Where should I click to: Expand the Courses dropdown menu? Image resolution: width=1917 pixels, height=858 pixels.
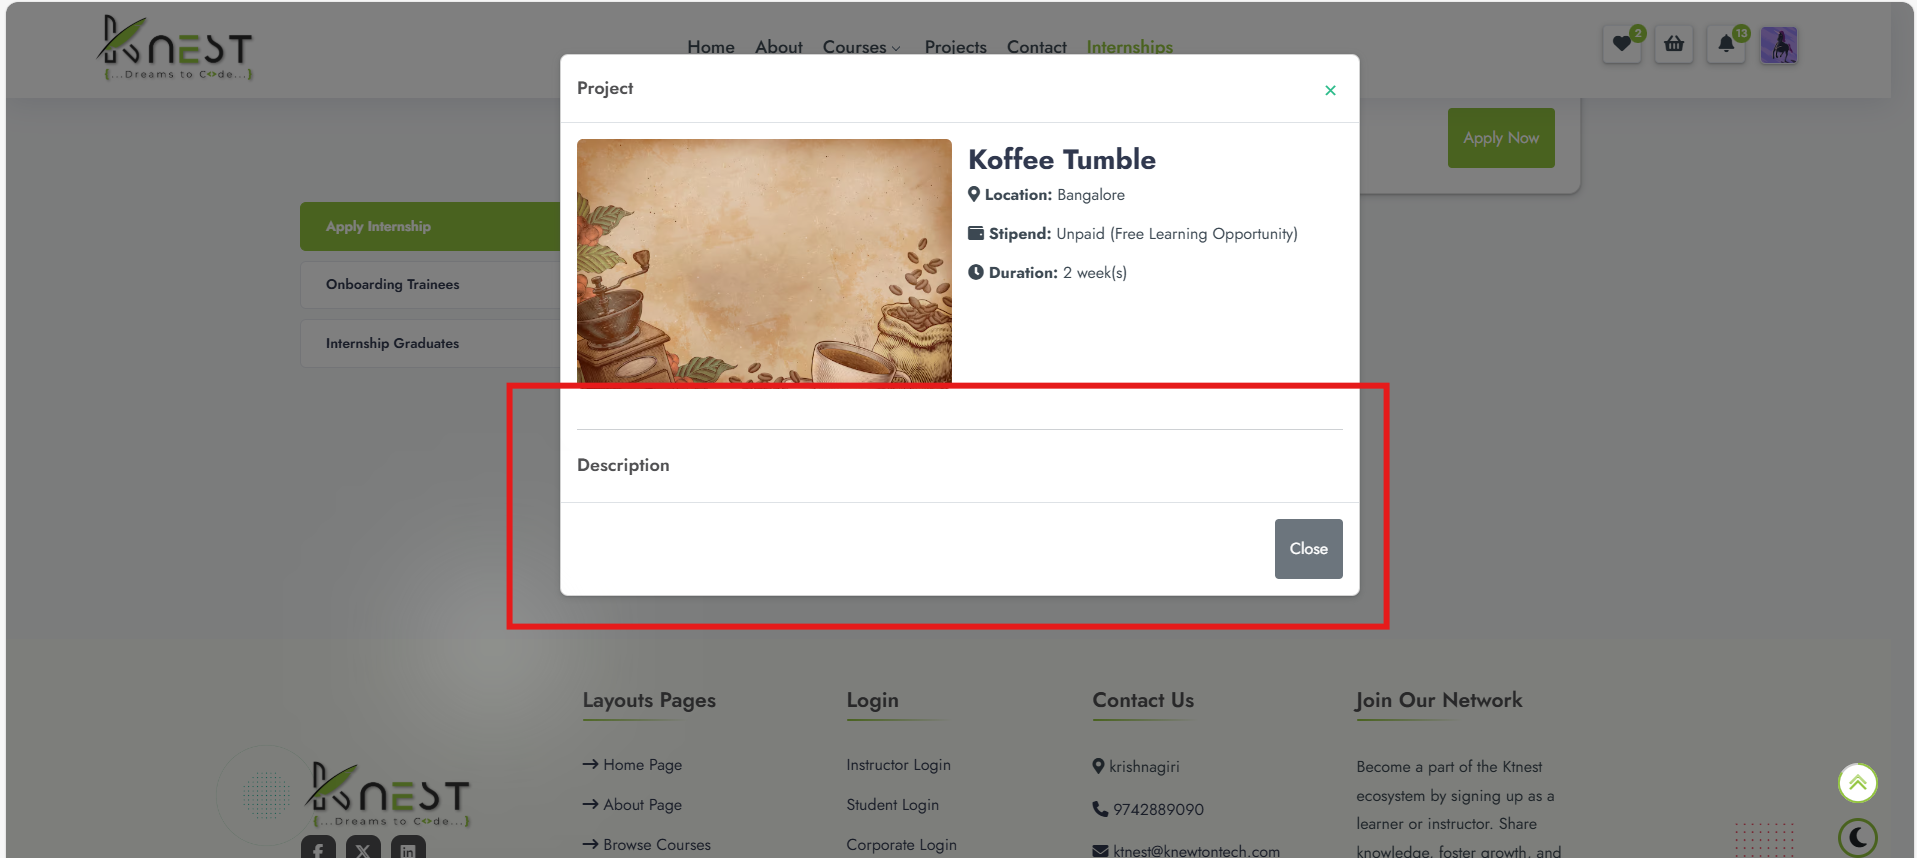(861, 47)
